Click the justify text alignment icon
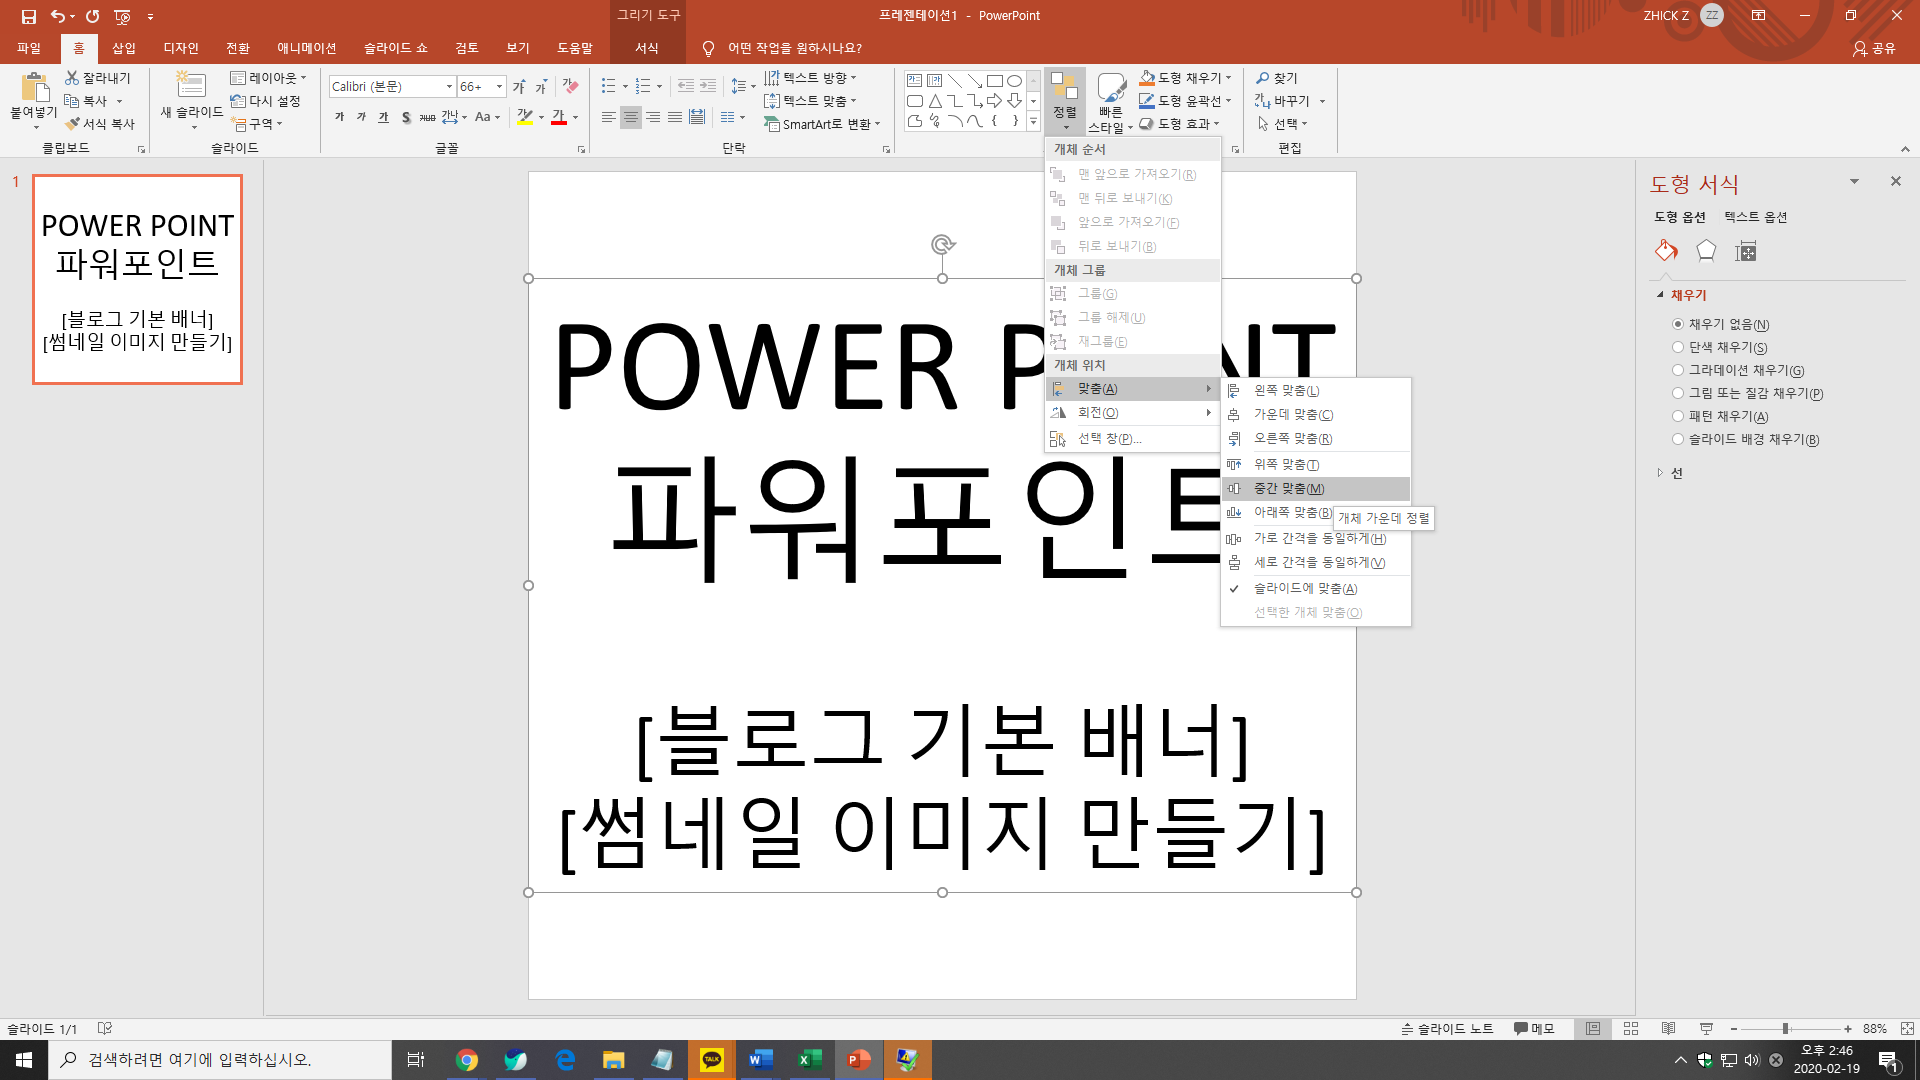Screen dimensions: 1920x1080 coord(675,117)
